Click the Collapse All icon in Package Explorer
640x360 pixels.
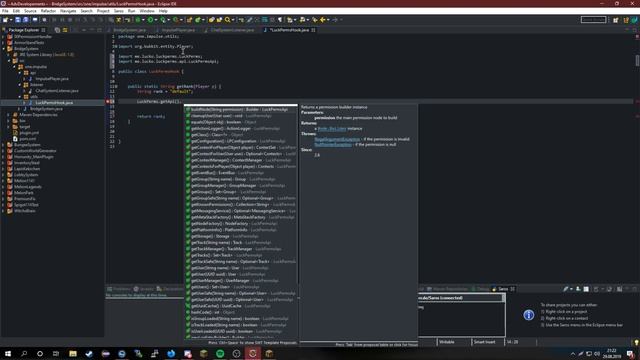pos(57,30)
